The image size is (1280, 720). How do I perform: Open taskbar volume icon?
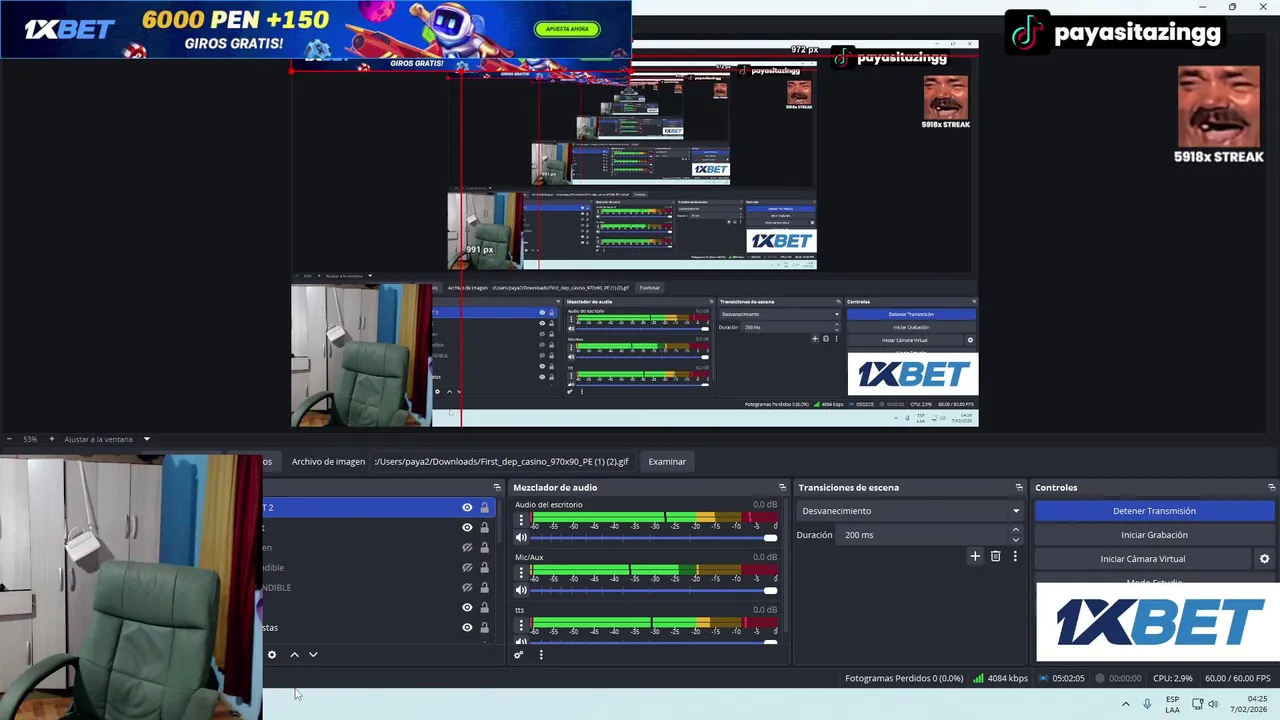click(1213, 704)
